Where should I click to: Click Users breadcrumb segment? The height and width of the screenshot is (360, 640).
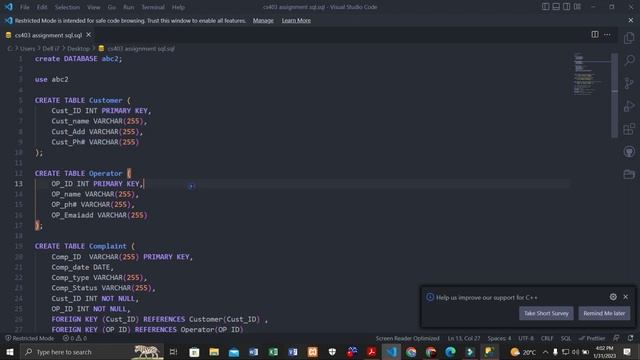(27, 49)
